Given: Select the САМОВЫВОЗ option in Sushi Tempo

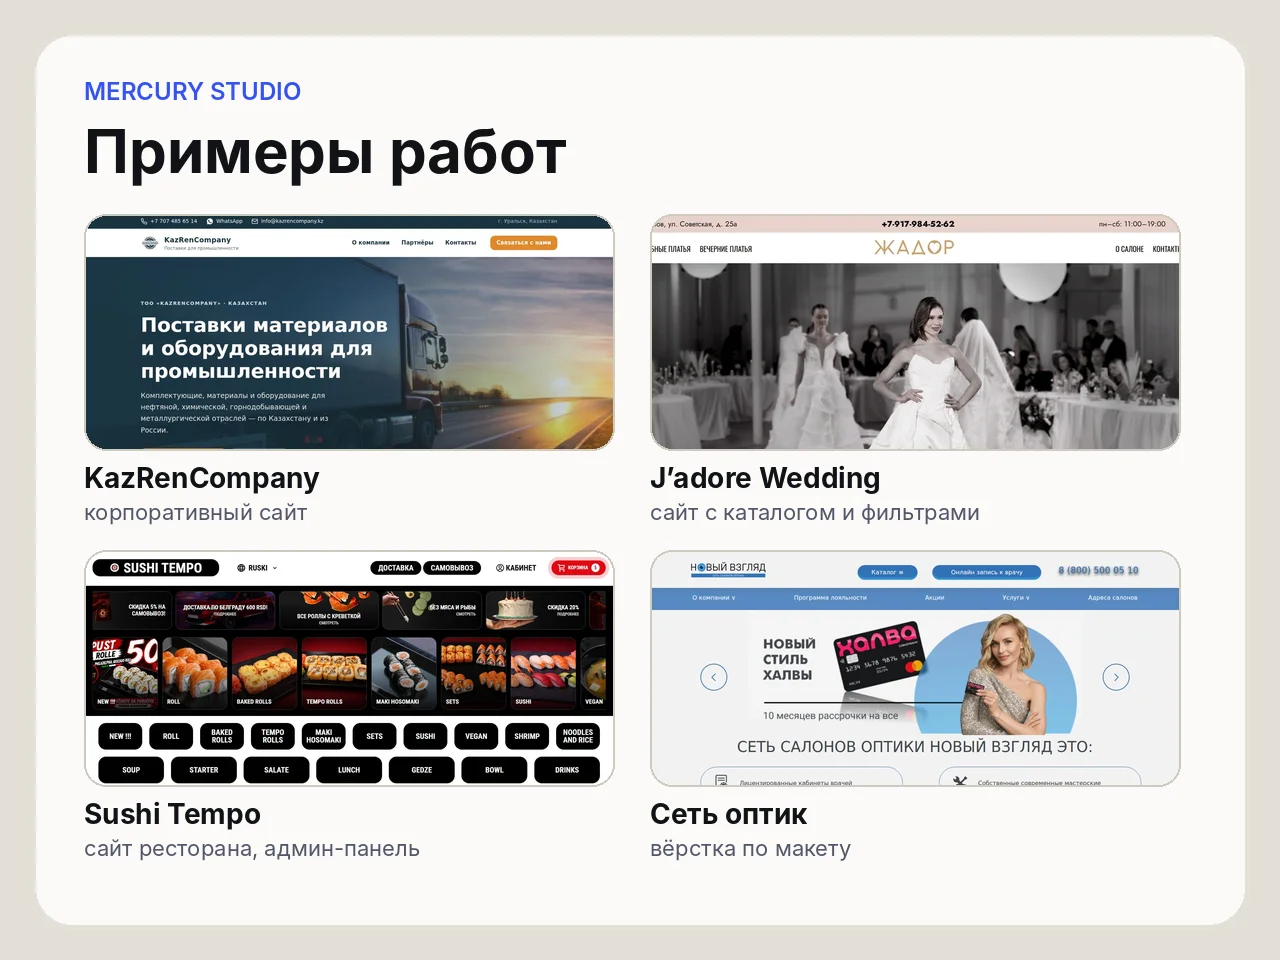Looking at the screenshot, I should [x=452, y=568].
